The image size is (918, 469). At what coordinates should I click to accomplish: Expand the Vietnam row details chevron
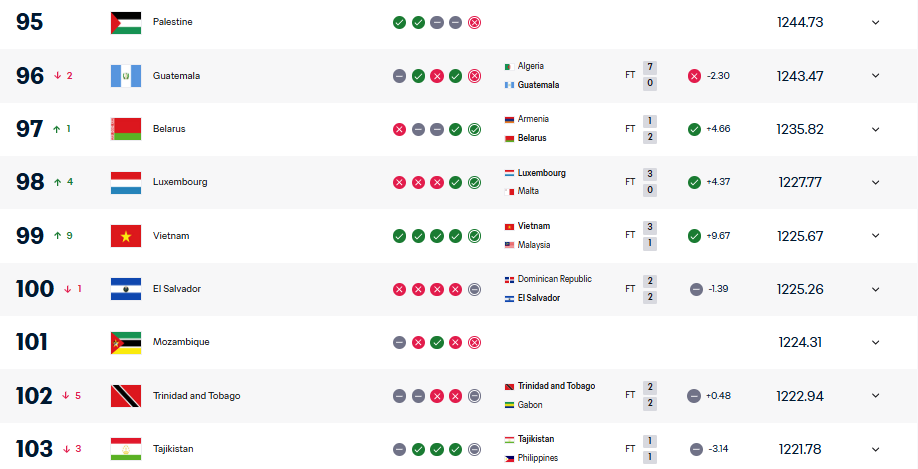875,236
